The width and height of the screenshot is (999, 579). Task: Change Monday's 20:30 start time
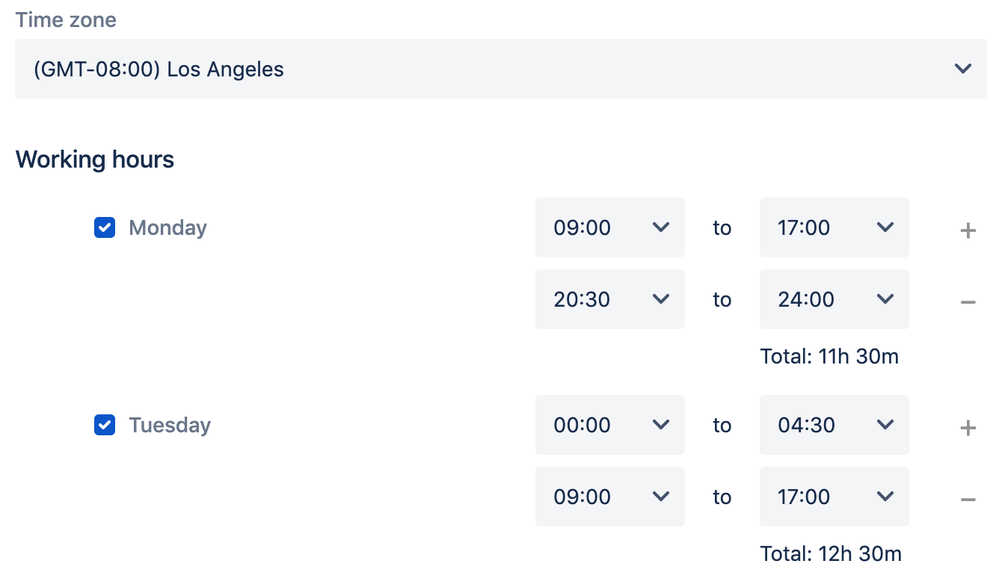click(610, 299)
